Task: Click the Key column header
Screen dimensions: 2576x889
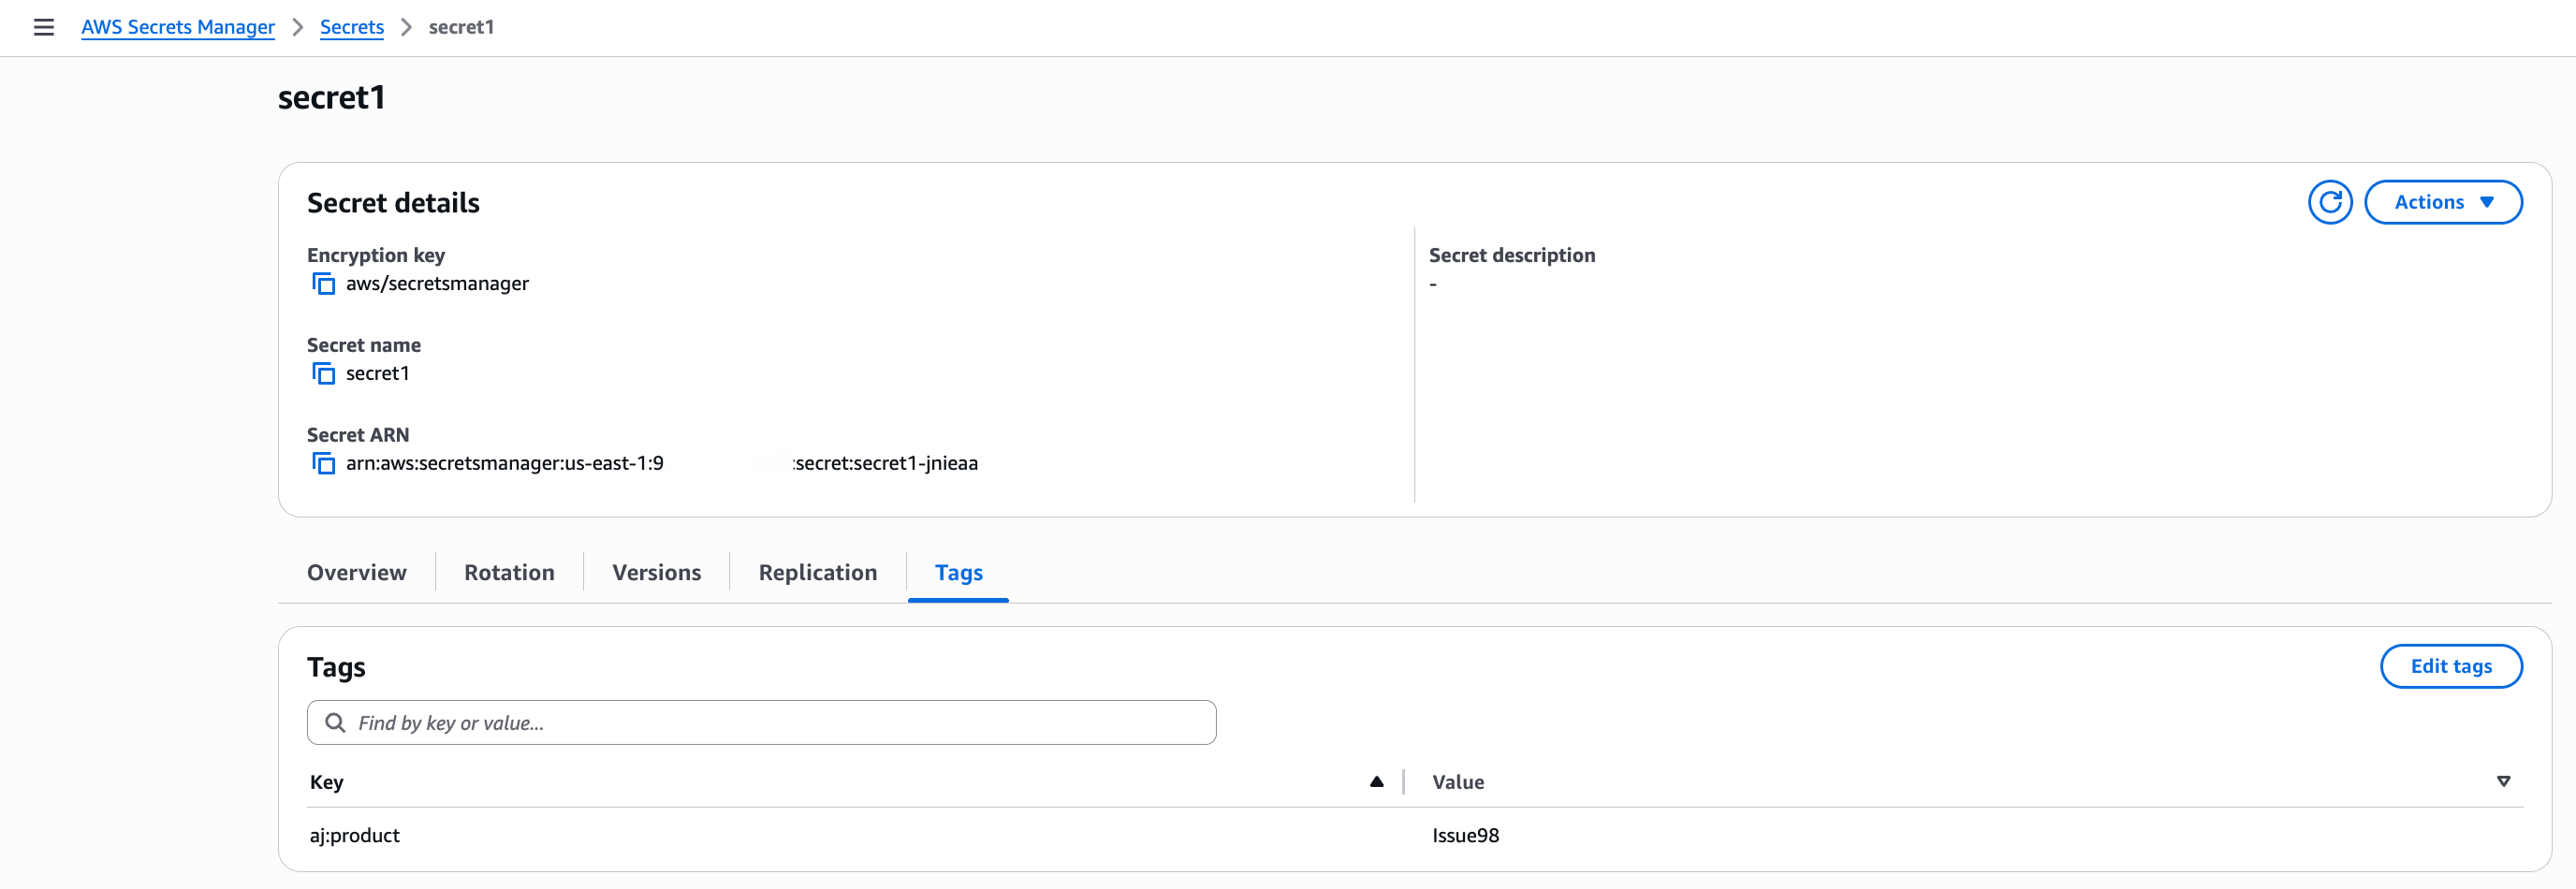Action: [x=327, y=783]
